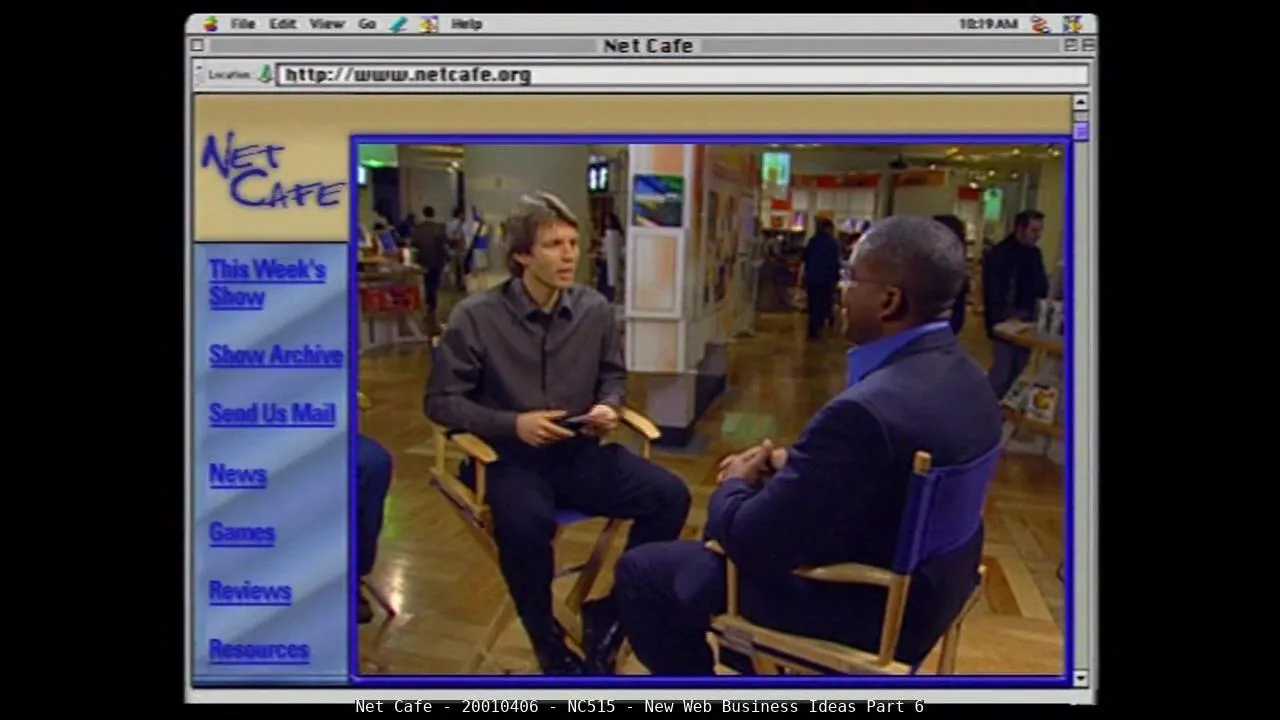This screenshot has width=1280, height=720.
Task: Open the File menu
Action: (243, 24)
